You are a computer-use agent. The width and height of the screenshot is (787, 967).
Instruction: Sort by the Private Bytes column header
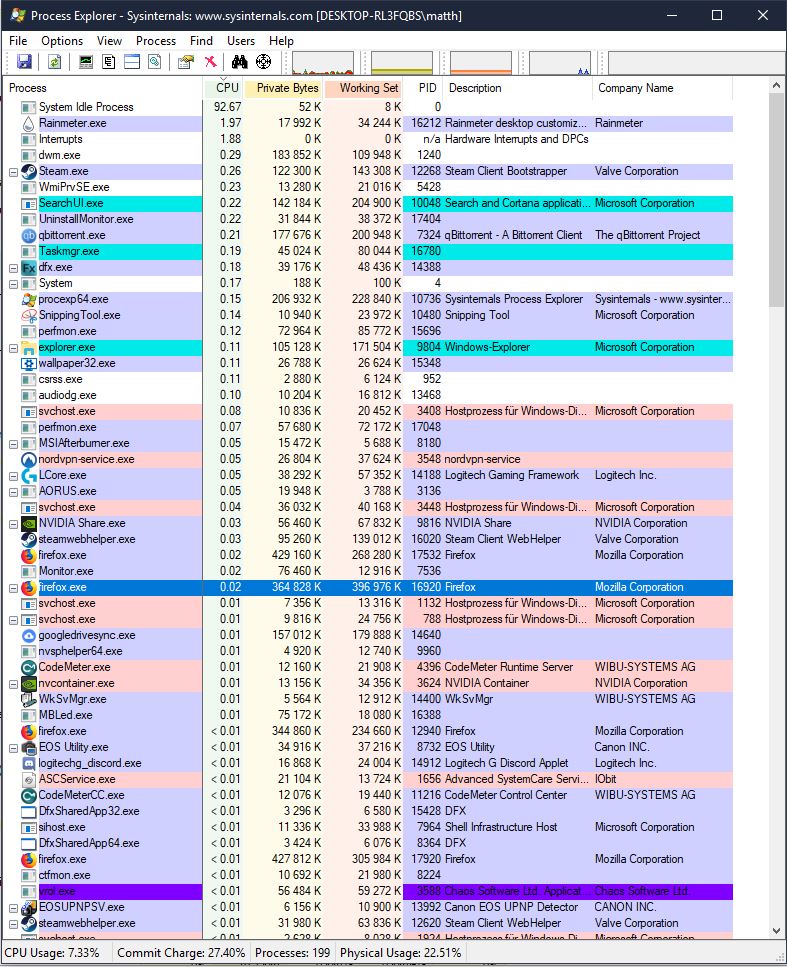click(x=283, y=88)
